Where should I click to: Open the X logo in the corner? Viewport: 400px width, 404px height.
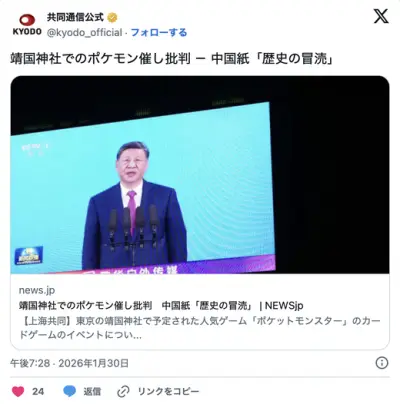point(381,16)
